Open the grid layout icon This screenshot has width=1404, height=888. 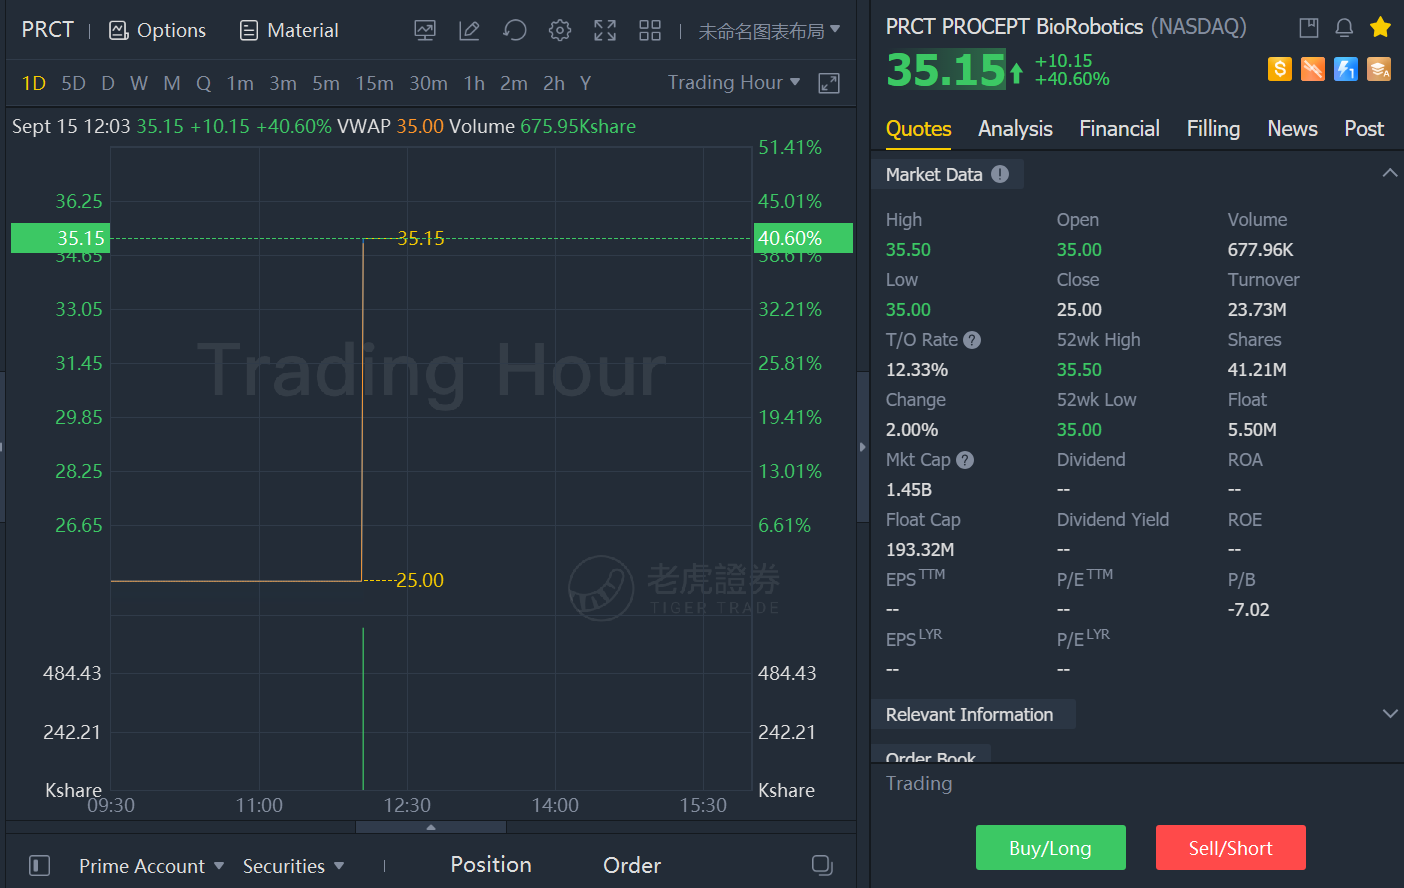(650, 31)
